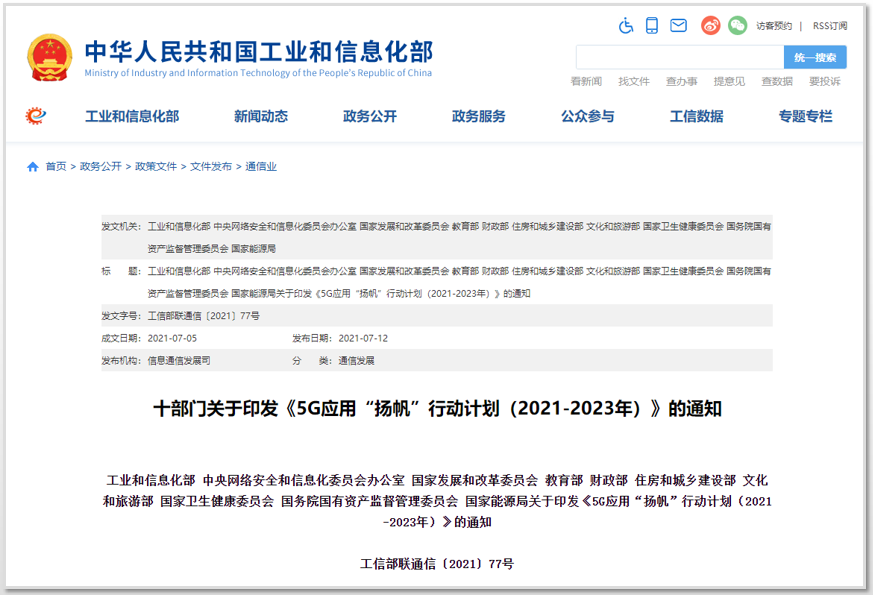The height and width of the screenshot is (595, 873).
Task: Click the 统一搜索 button
Action: click(x=815, y=57)
